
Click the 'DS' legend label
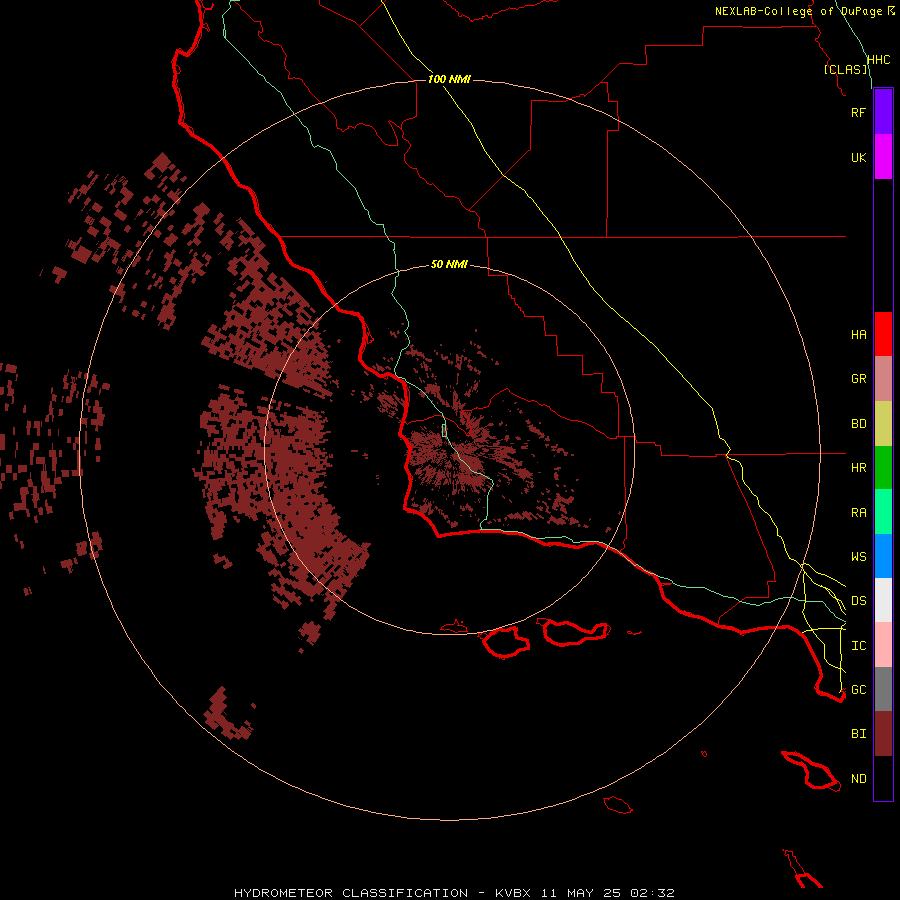point(858,601)
